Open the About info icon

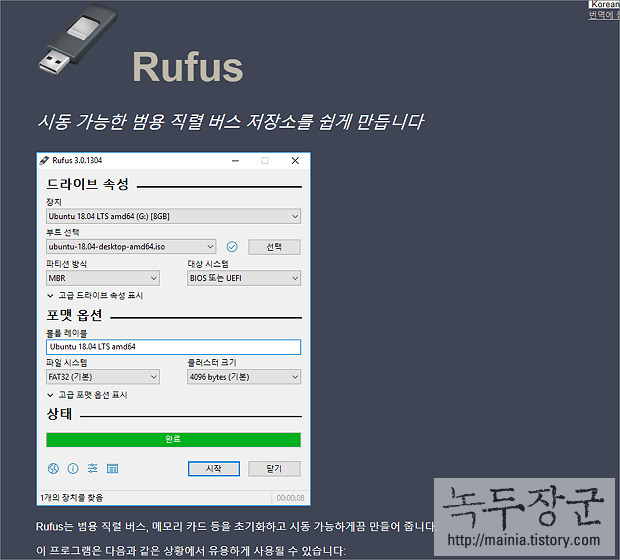pyautogui.click(x=73, y=469)
